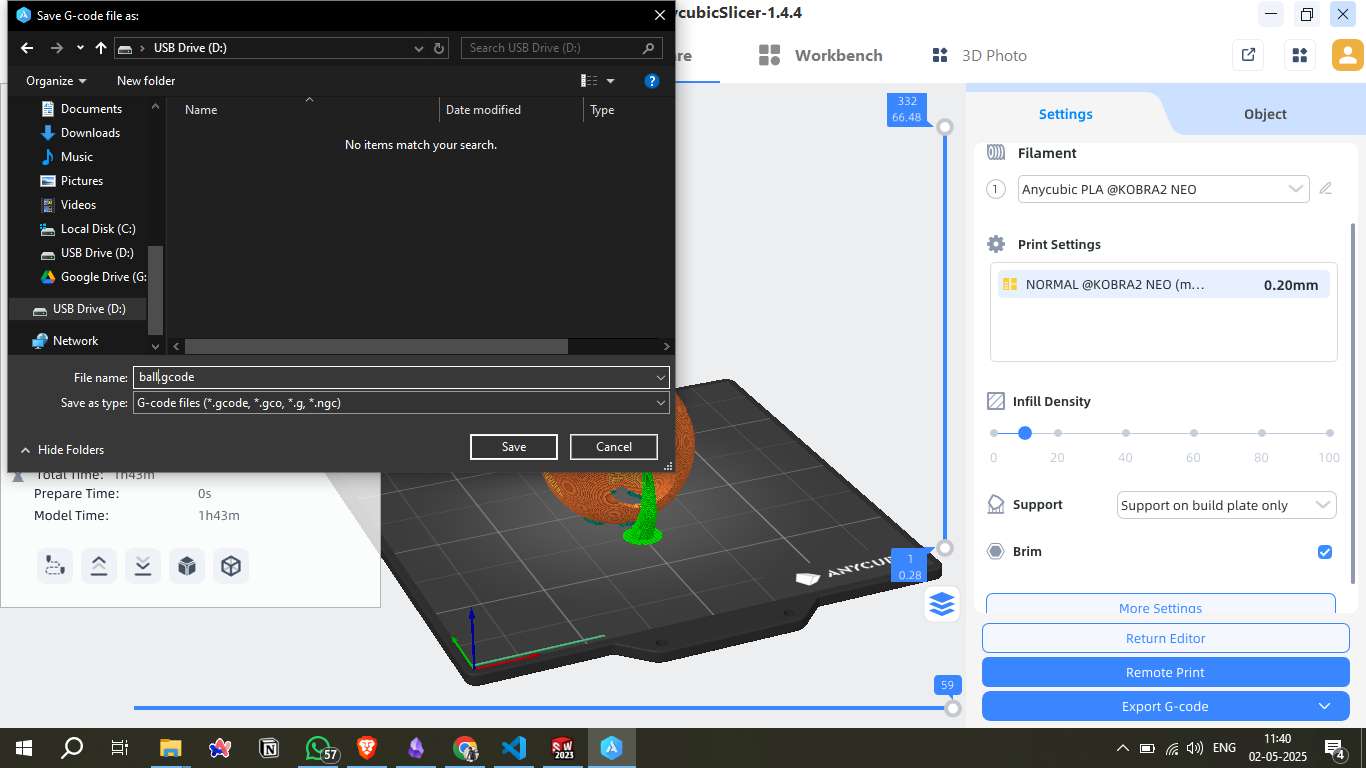Go up one folder level in the save dialog
The height and width of the screenshot is (768, 1366).
click(x=101, y=48)
